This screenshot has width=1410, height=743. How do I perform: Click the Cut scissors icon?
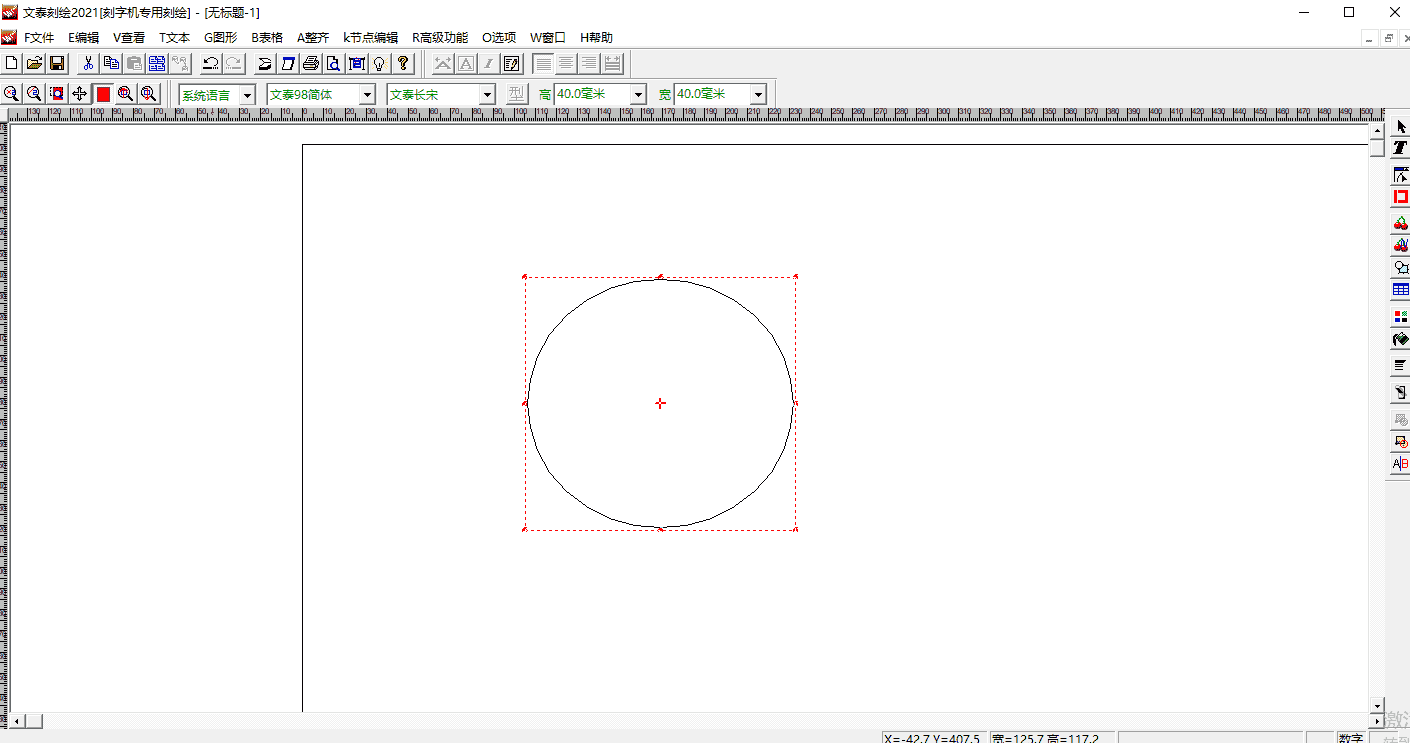[x=88, y=64]
